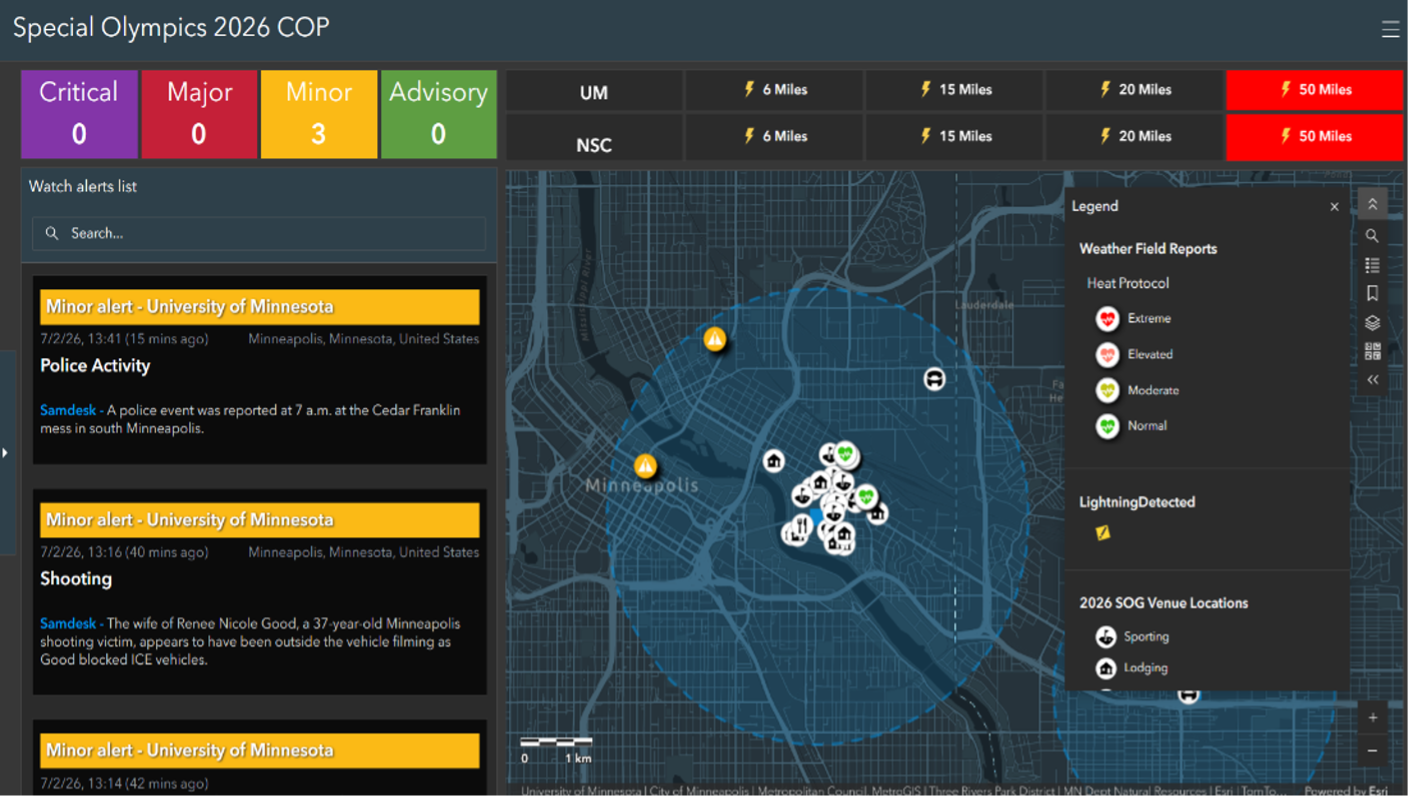The width and height of the screenshot is (1411, 800).
Task: Open the map layers tool
Action: (x=1372, y=323)
